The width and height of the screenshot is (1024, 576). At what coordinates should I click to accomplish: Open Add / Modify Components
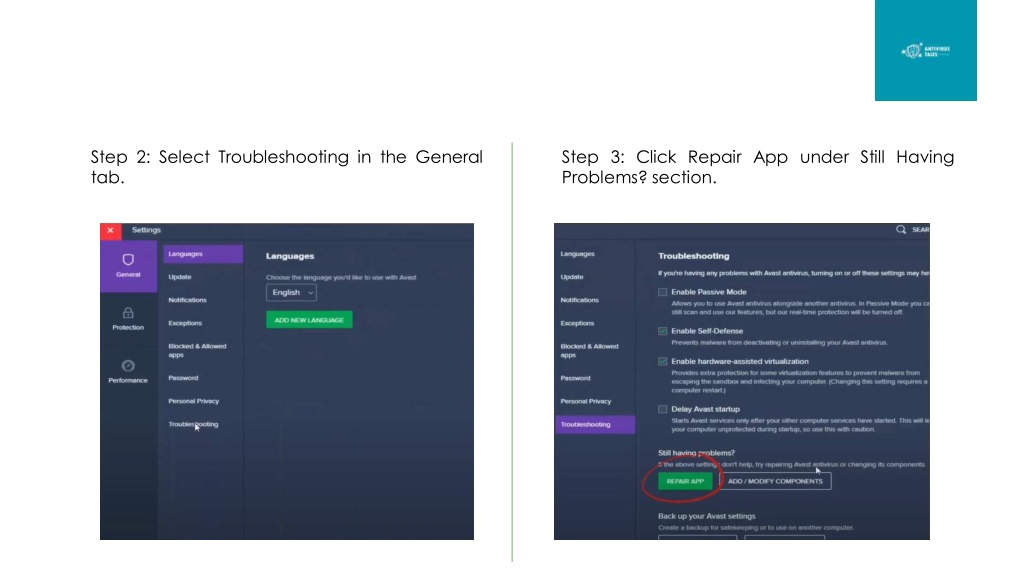point(775,481)
